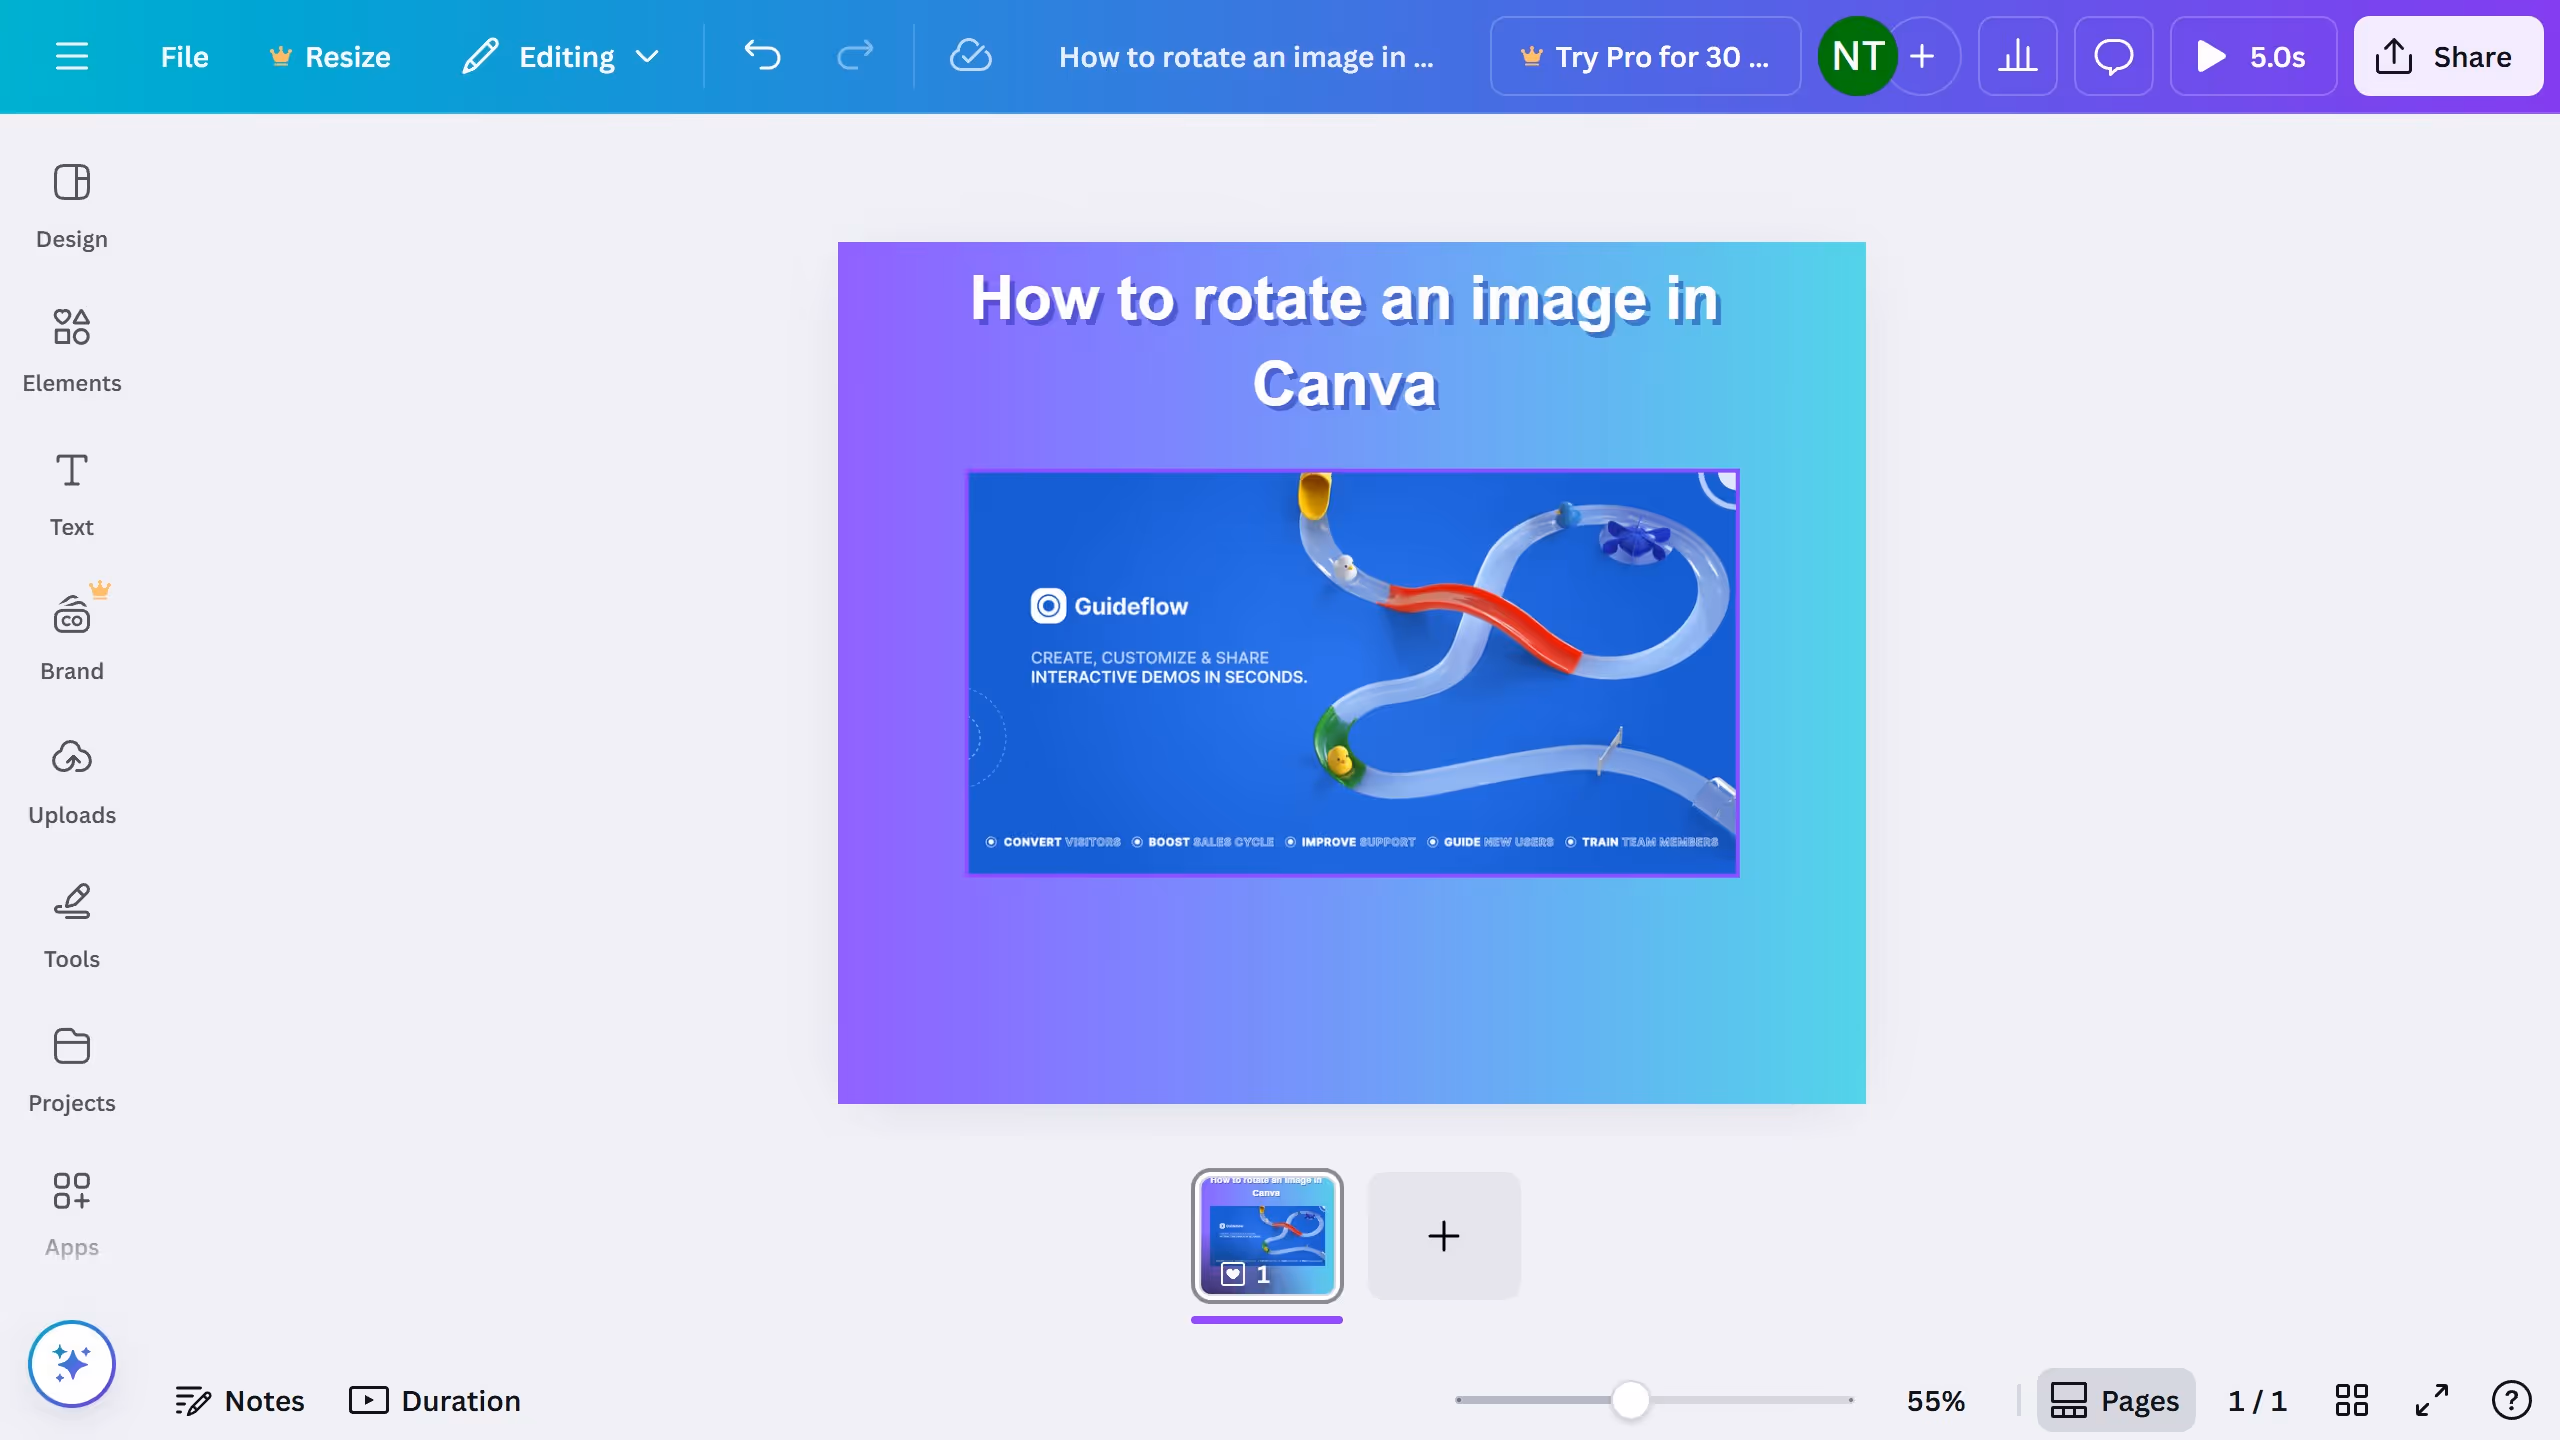
Task: Open the File menu
Action: click(x=184, y=57)
